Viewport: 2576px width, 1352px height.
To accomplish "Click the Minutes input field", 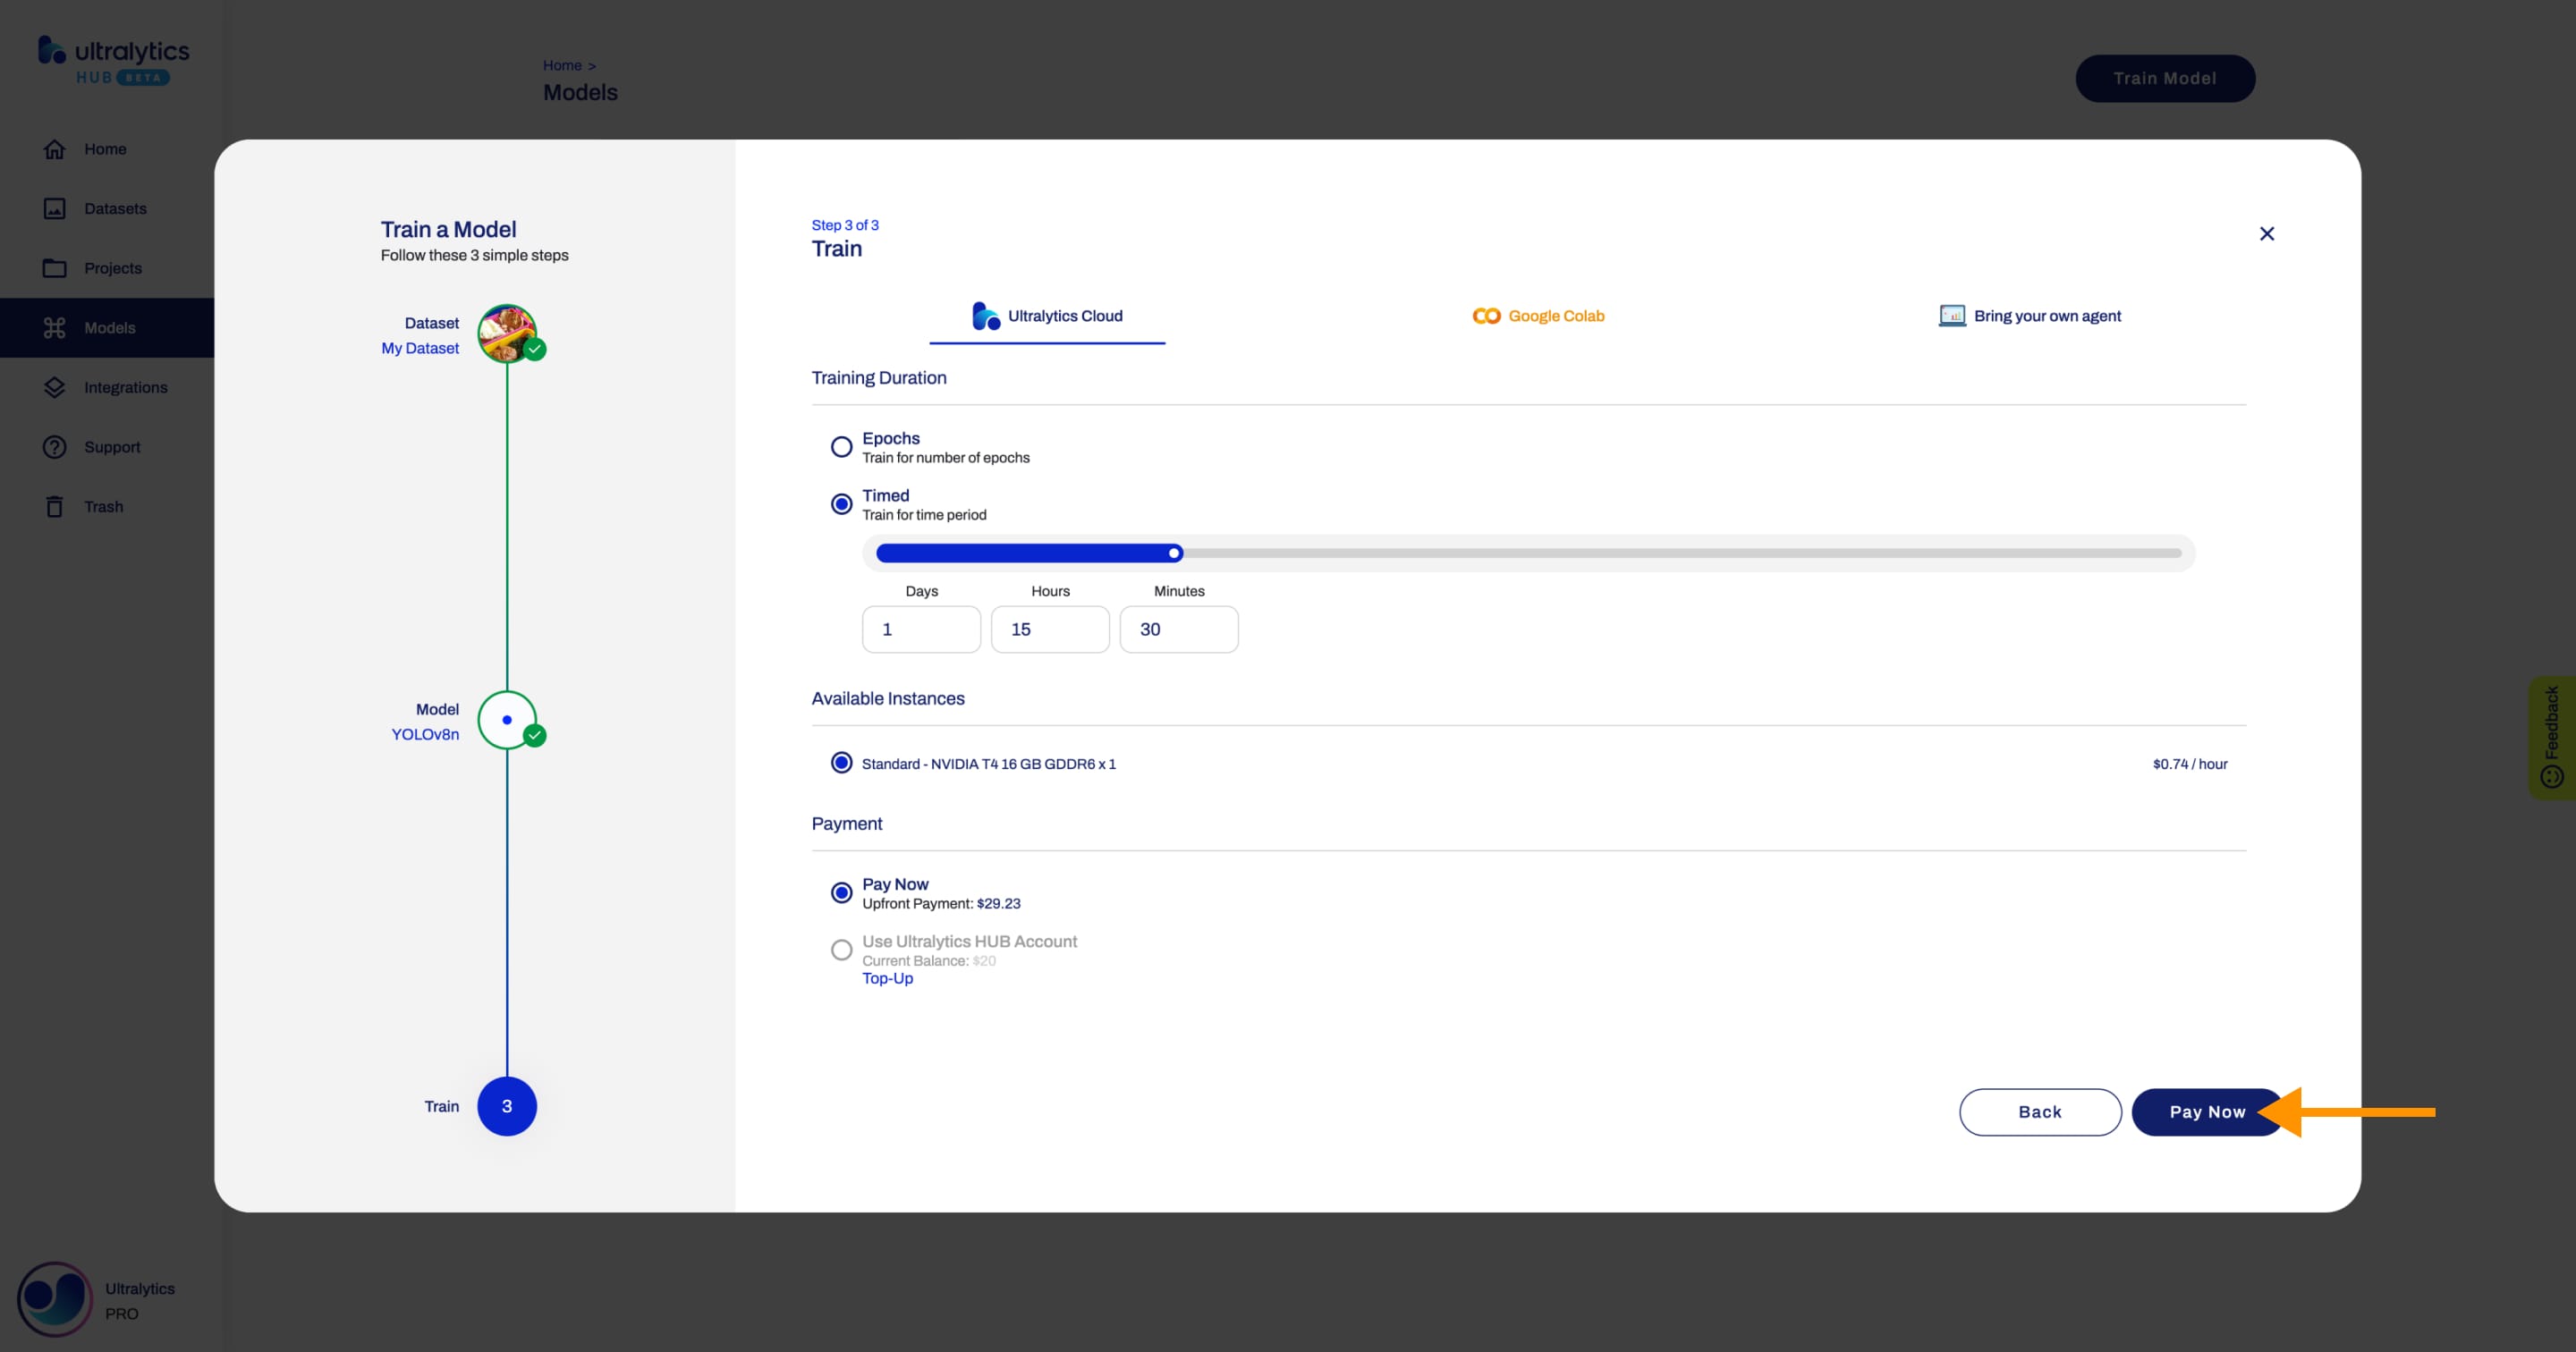I will click(1177, 629).
